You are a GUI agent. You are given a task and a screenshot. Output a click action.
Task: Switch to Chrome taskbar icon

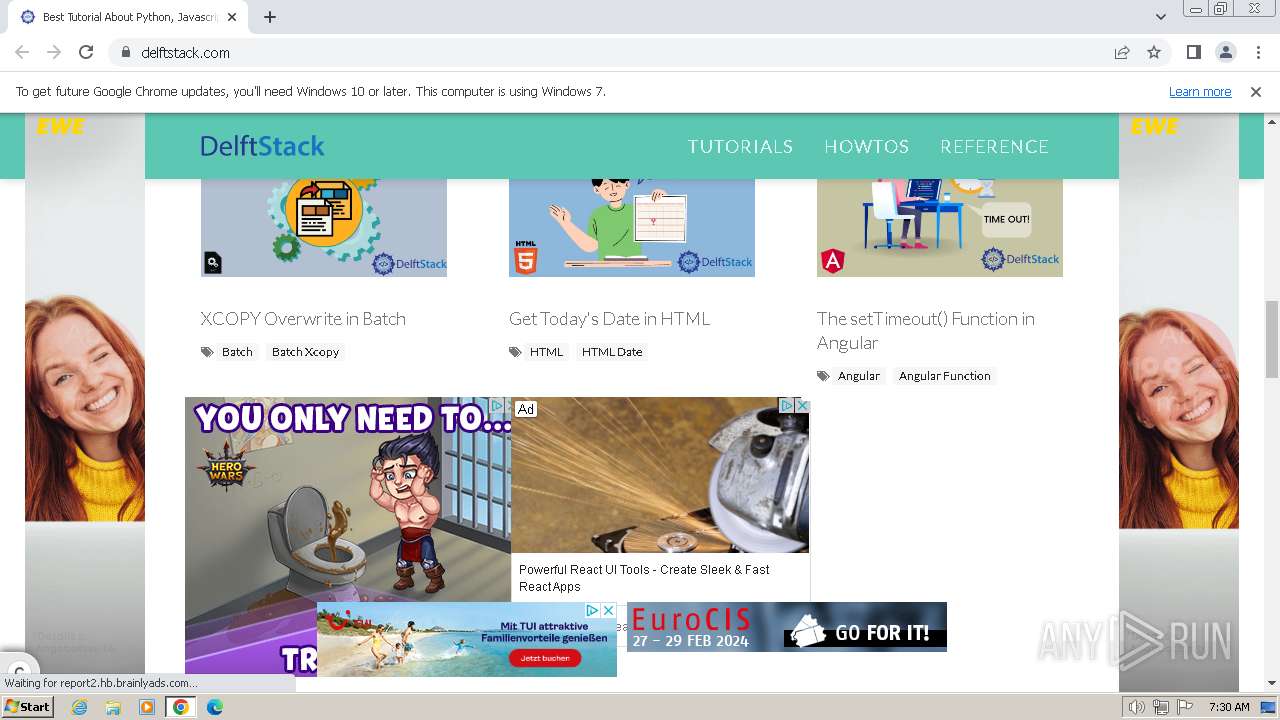(181, 707)
